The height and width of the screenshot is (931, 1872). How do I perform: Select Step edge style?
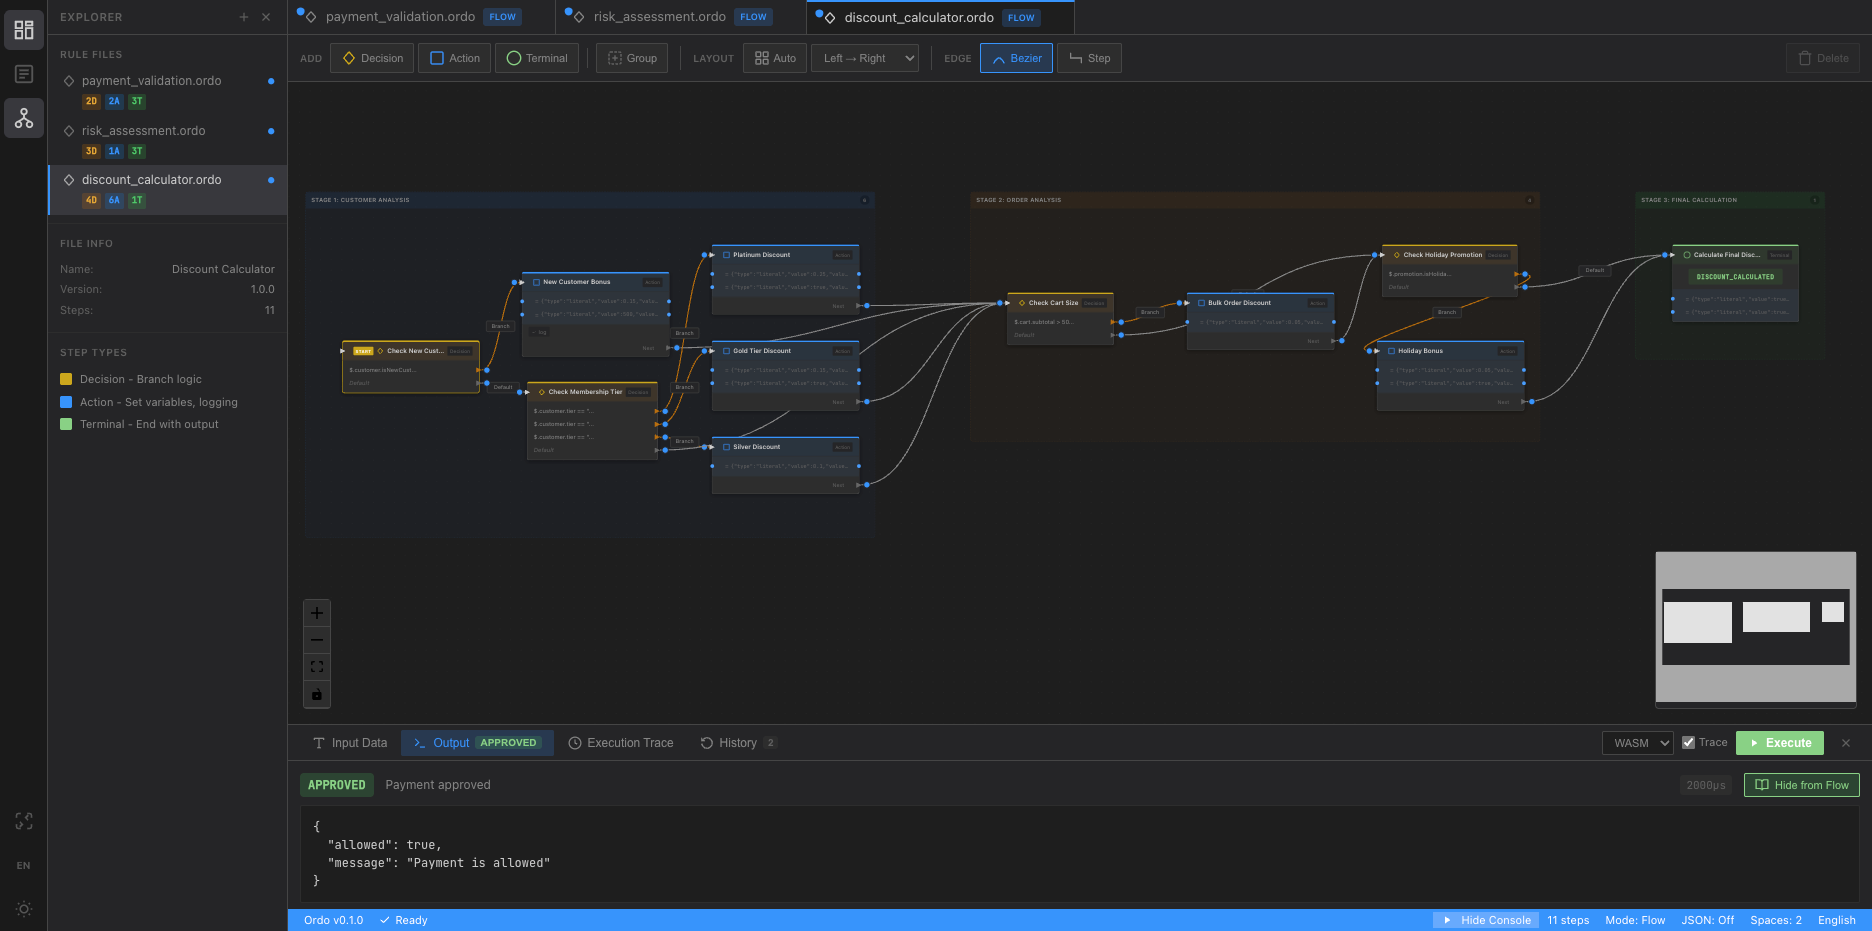click(x=1089, y=58)
